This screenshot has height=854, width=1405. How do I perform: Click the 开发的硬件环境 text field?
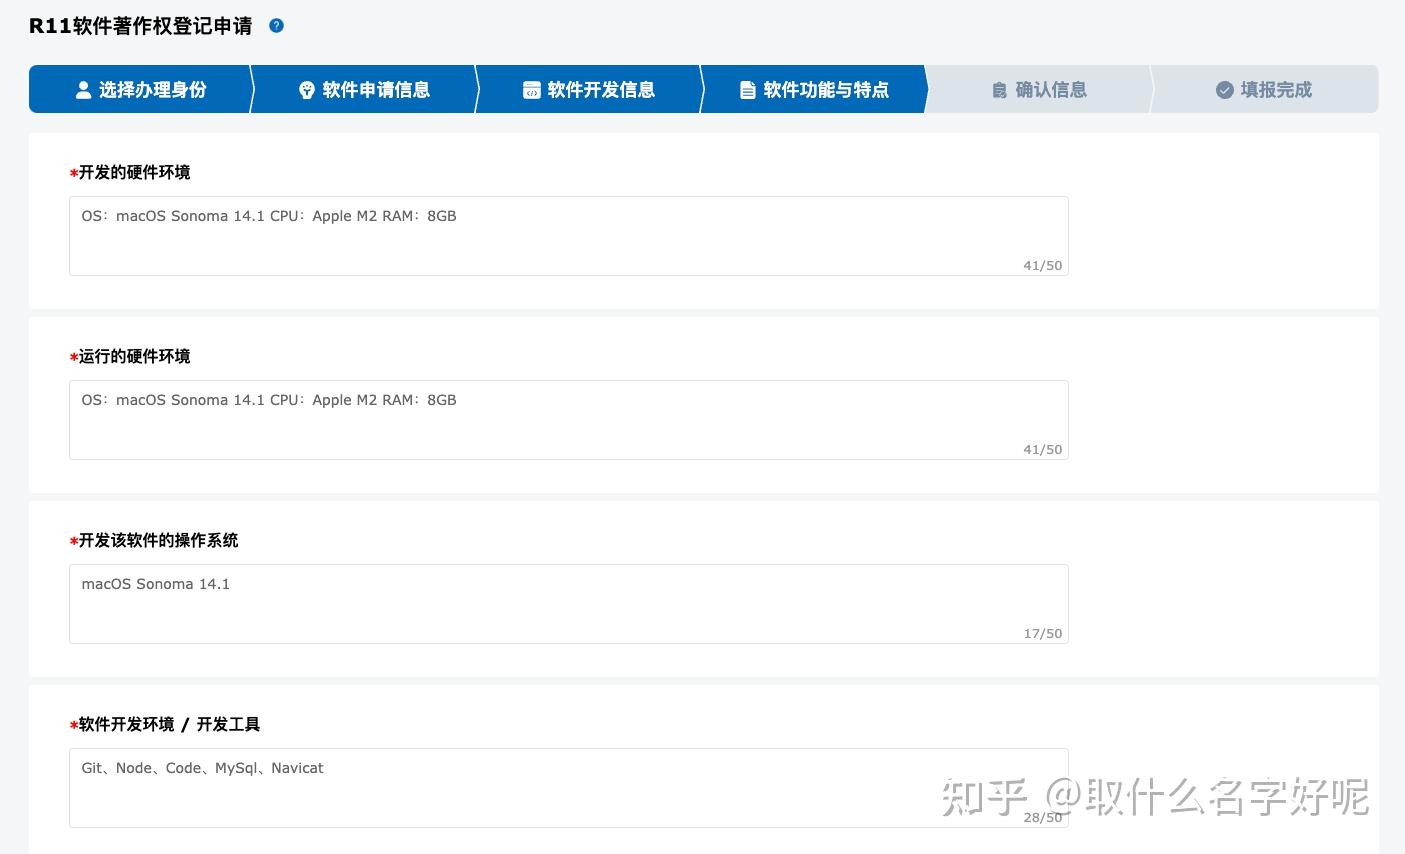pyautogui.click(x=568, y=236)
